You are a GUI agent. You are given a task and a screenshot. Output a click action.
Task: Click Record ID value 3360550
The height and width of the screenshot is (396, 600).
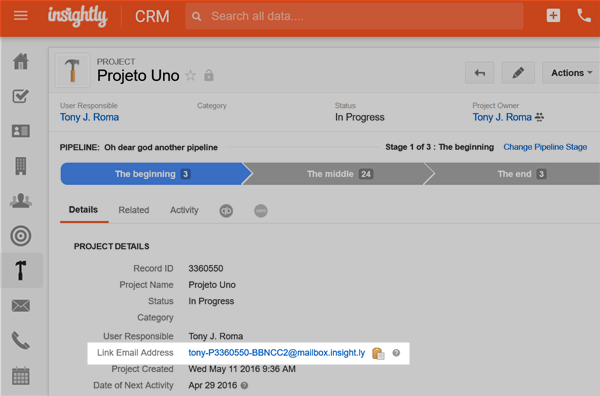coord(206,269)
